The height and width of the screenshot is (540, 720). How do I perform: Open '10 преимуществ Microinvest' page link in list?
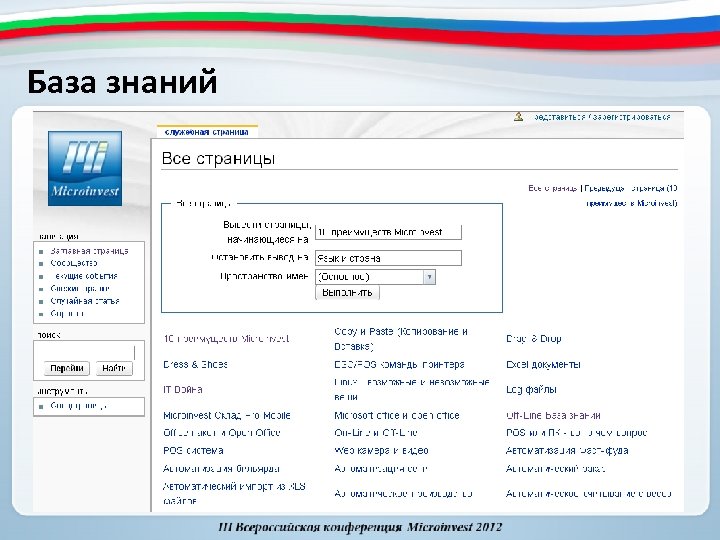click(226, 339)
